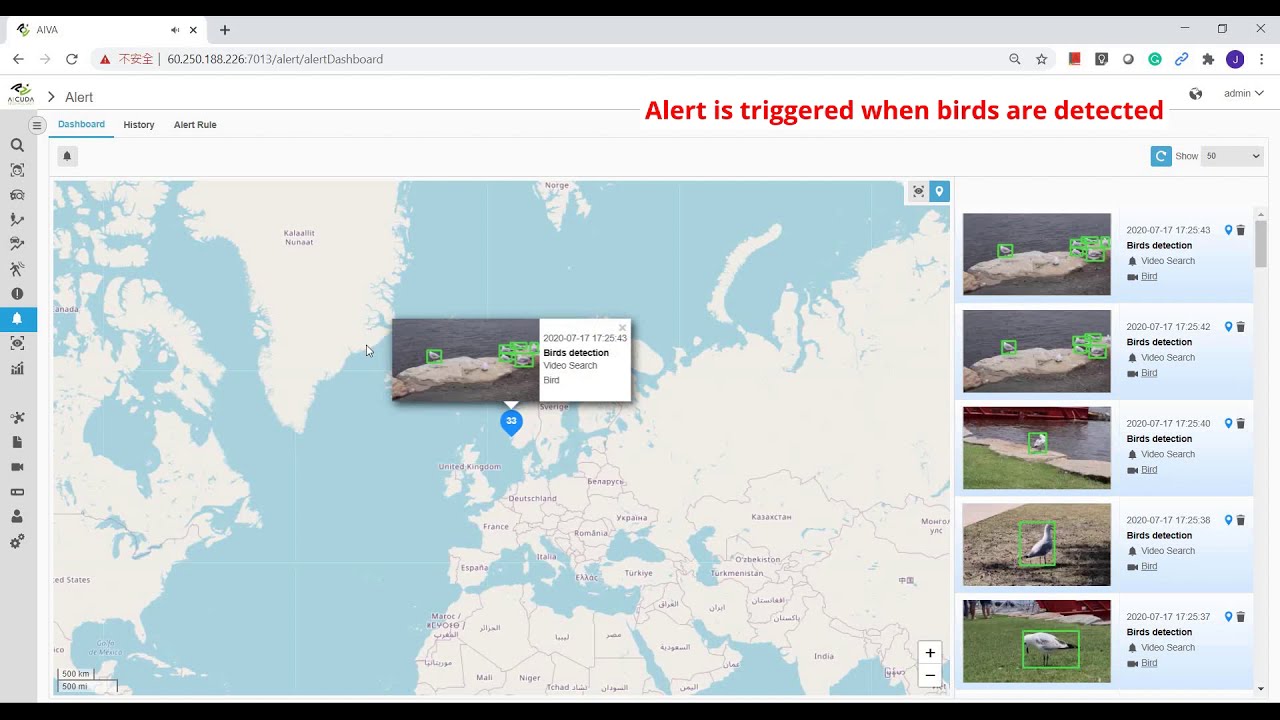
Task: Open Bird camera link for 17:25:37 alert
Action: pyautogui.click(x=1149, y=663)
